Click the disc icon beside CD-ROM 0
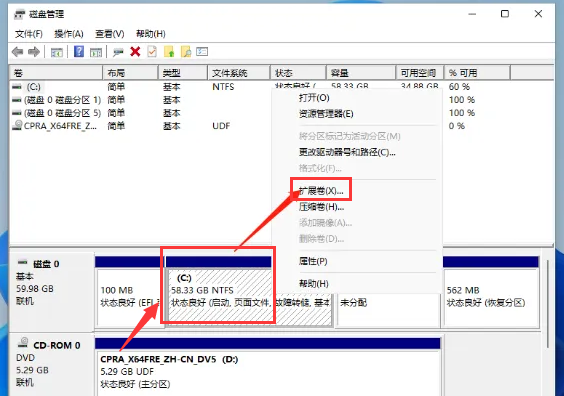Viewport: 564px width, 396px height. [23, 342]
